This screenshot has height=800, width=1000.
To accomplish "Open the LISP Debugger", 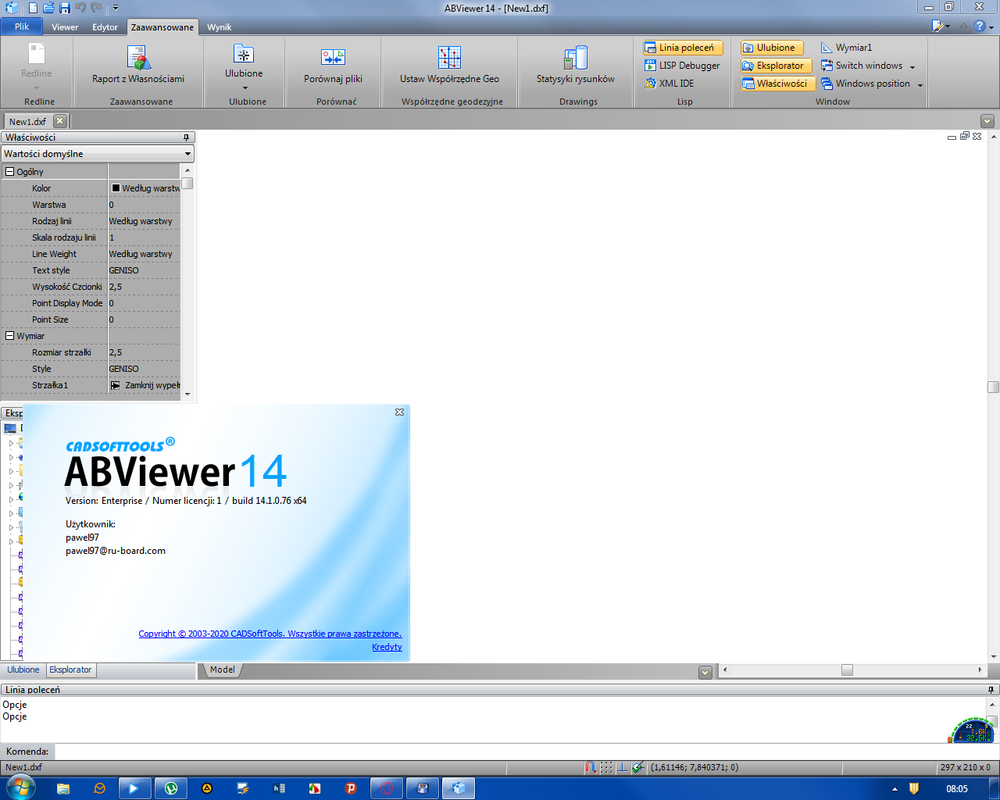I will click(x=682, y=66).
